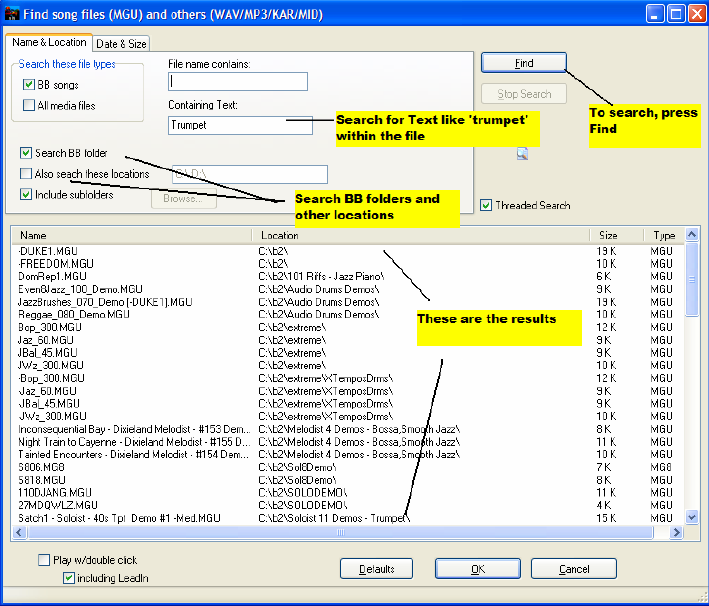Image resolution: width=709 pixels, height=606 pixels.
Task: Start the search with Find button
Action: pos(524,63)
